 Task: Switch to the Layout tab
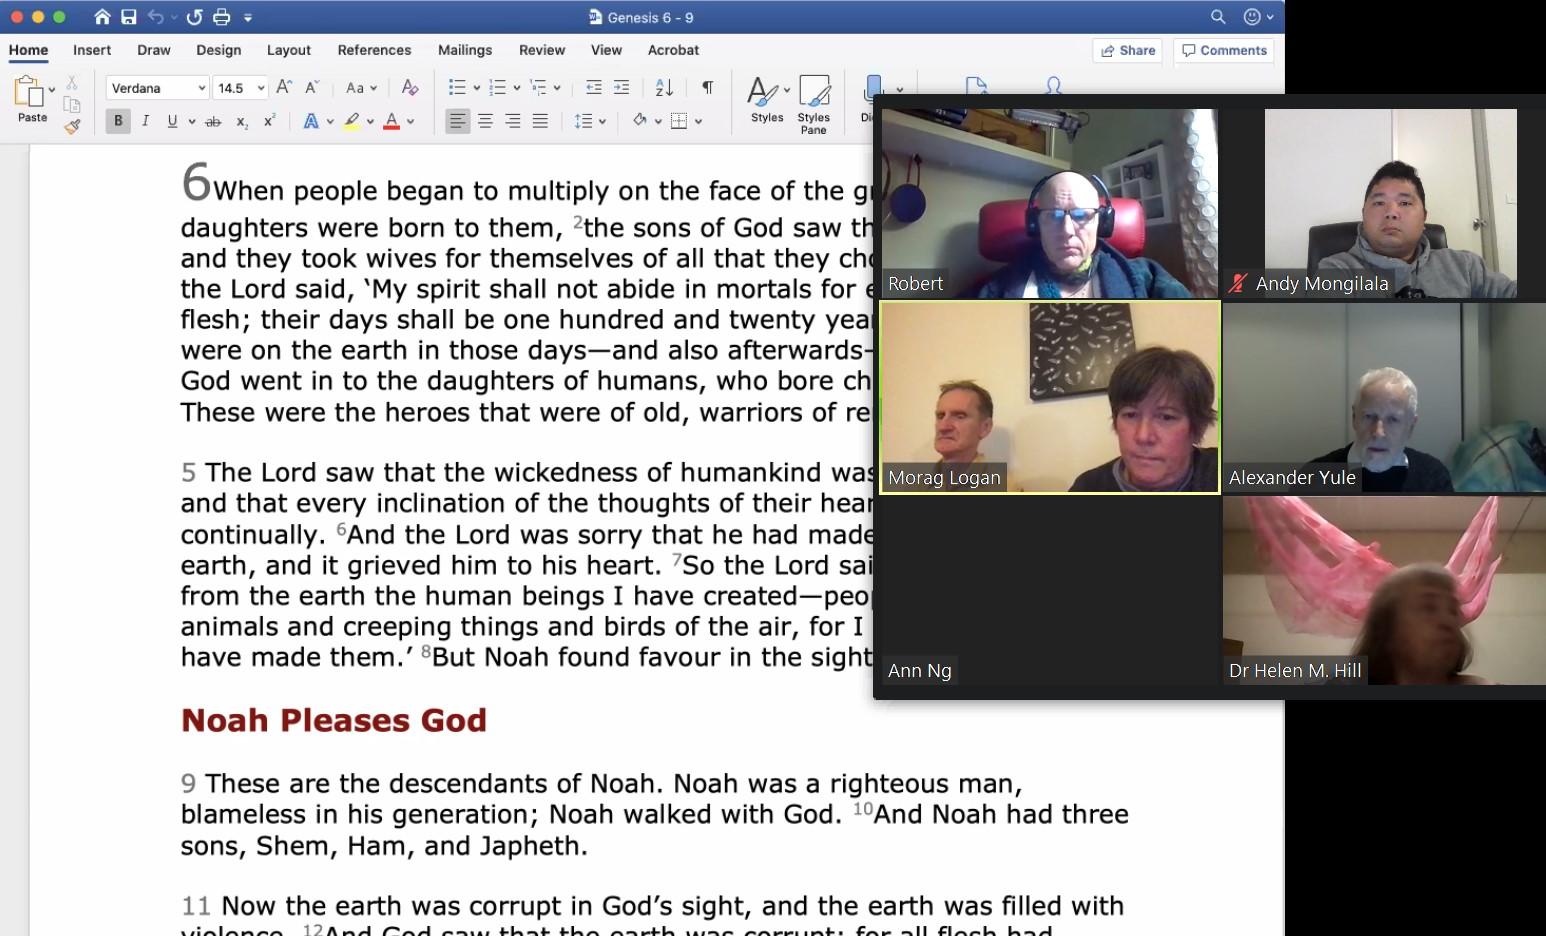coord(289,50)
